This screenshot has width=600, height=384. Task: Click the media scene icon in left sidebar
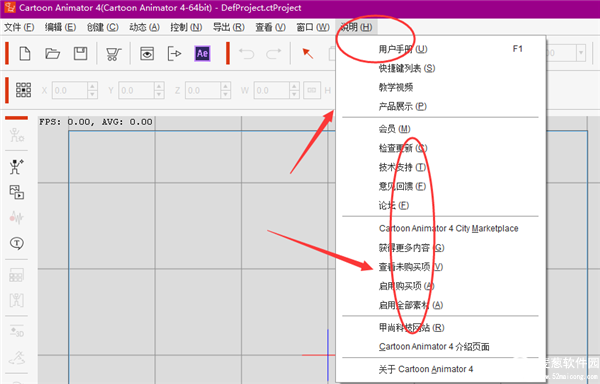[16, 192]
